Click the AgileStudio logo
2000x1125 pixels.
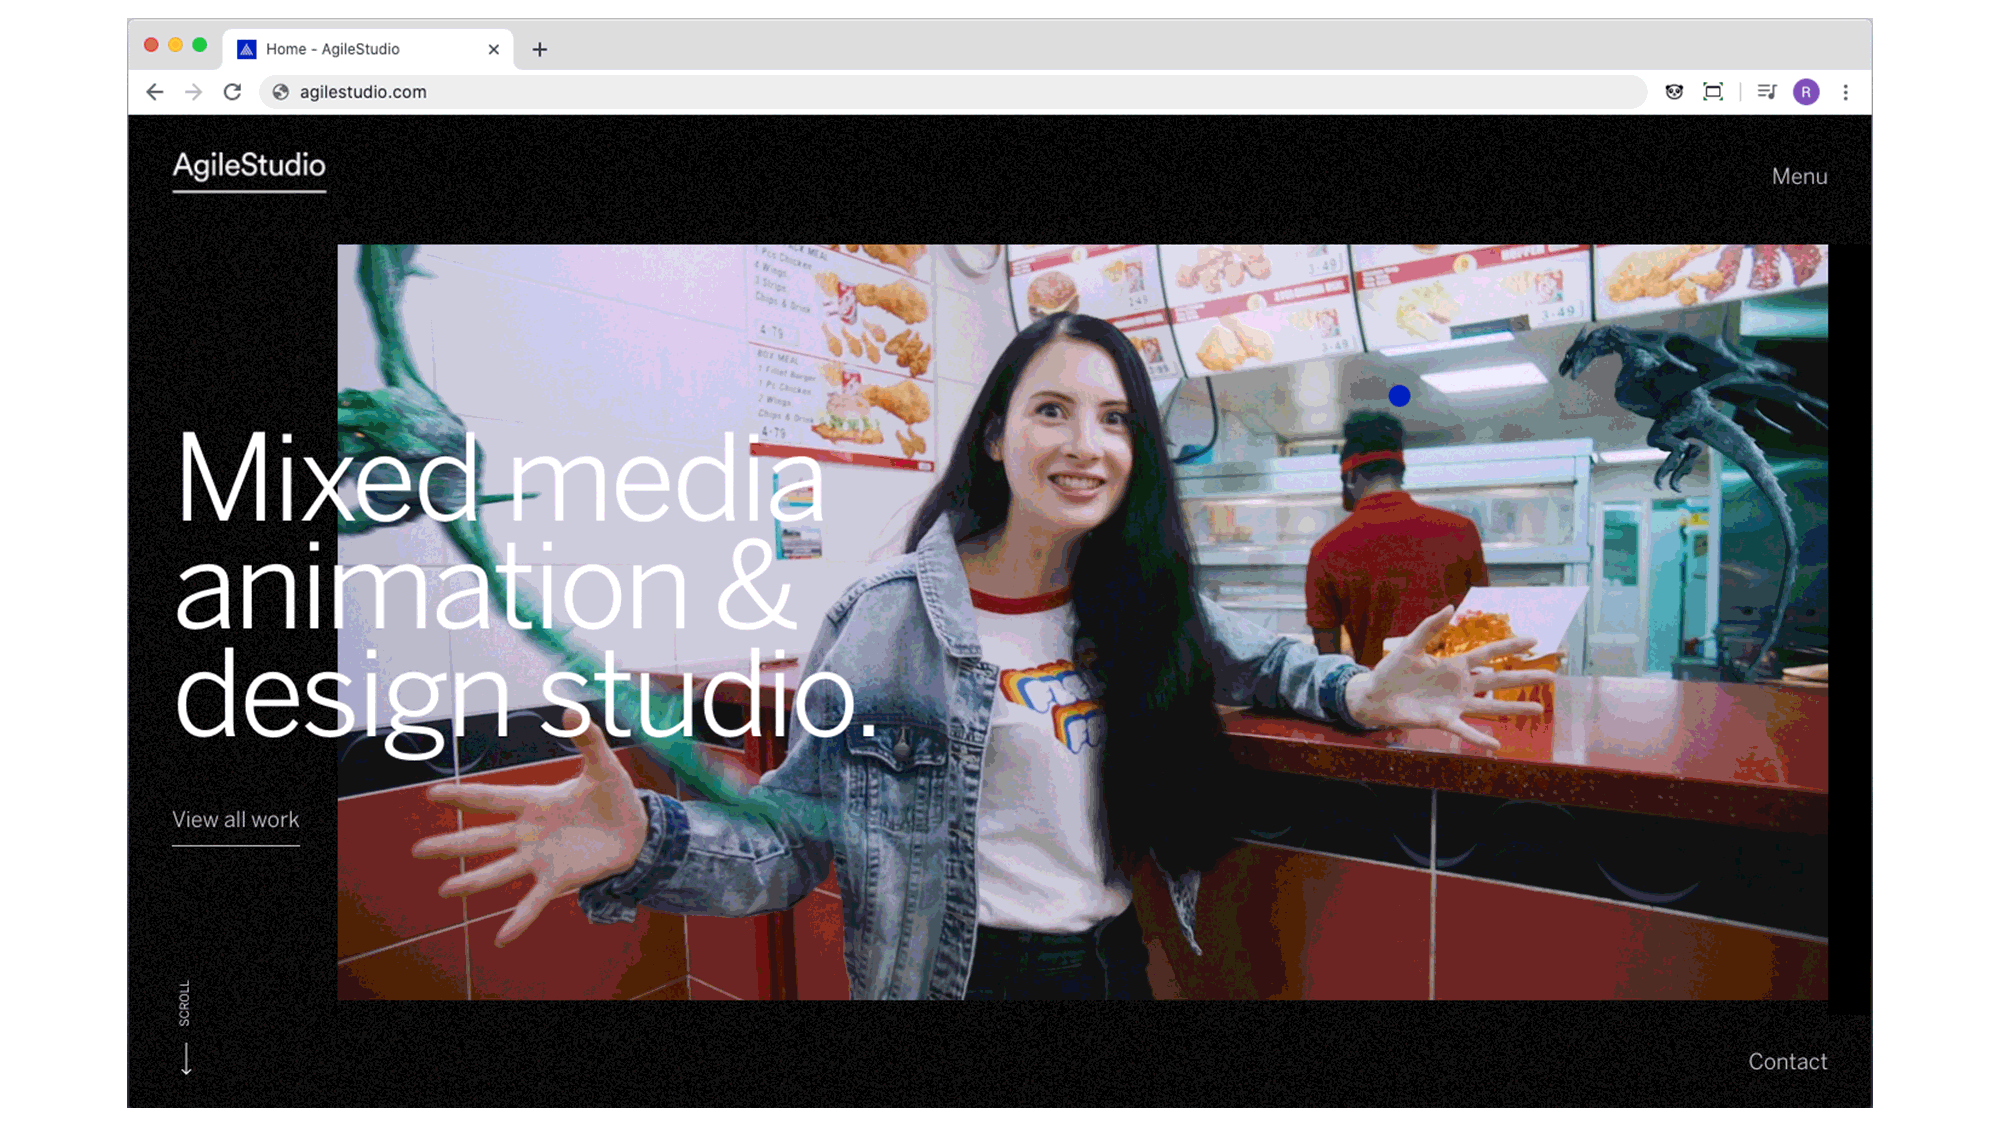pyautogui.click(x=249, y=165)
